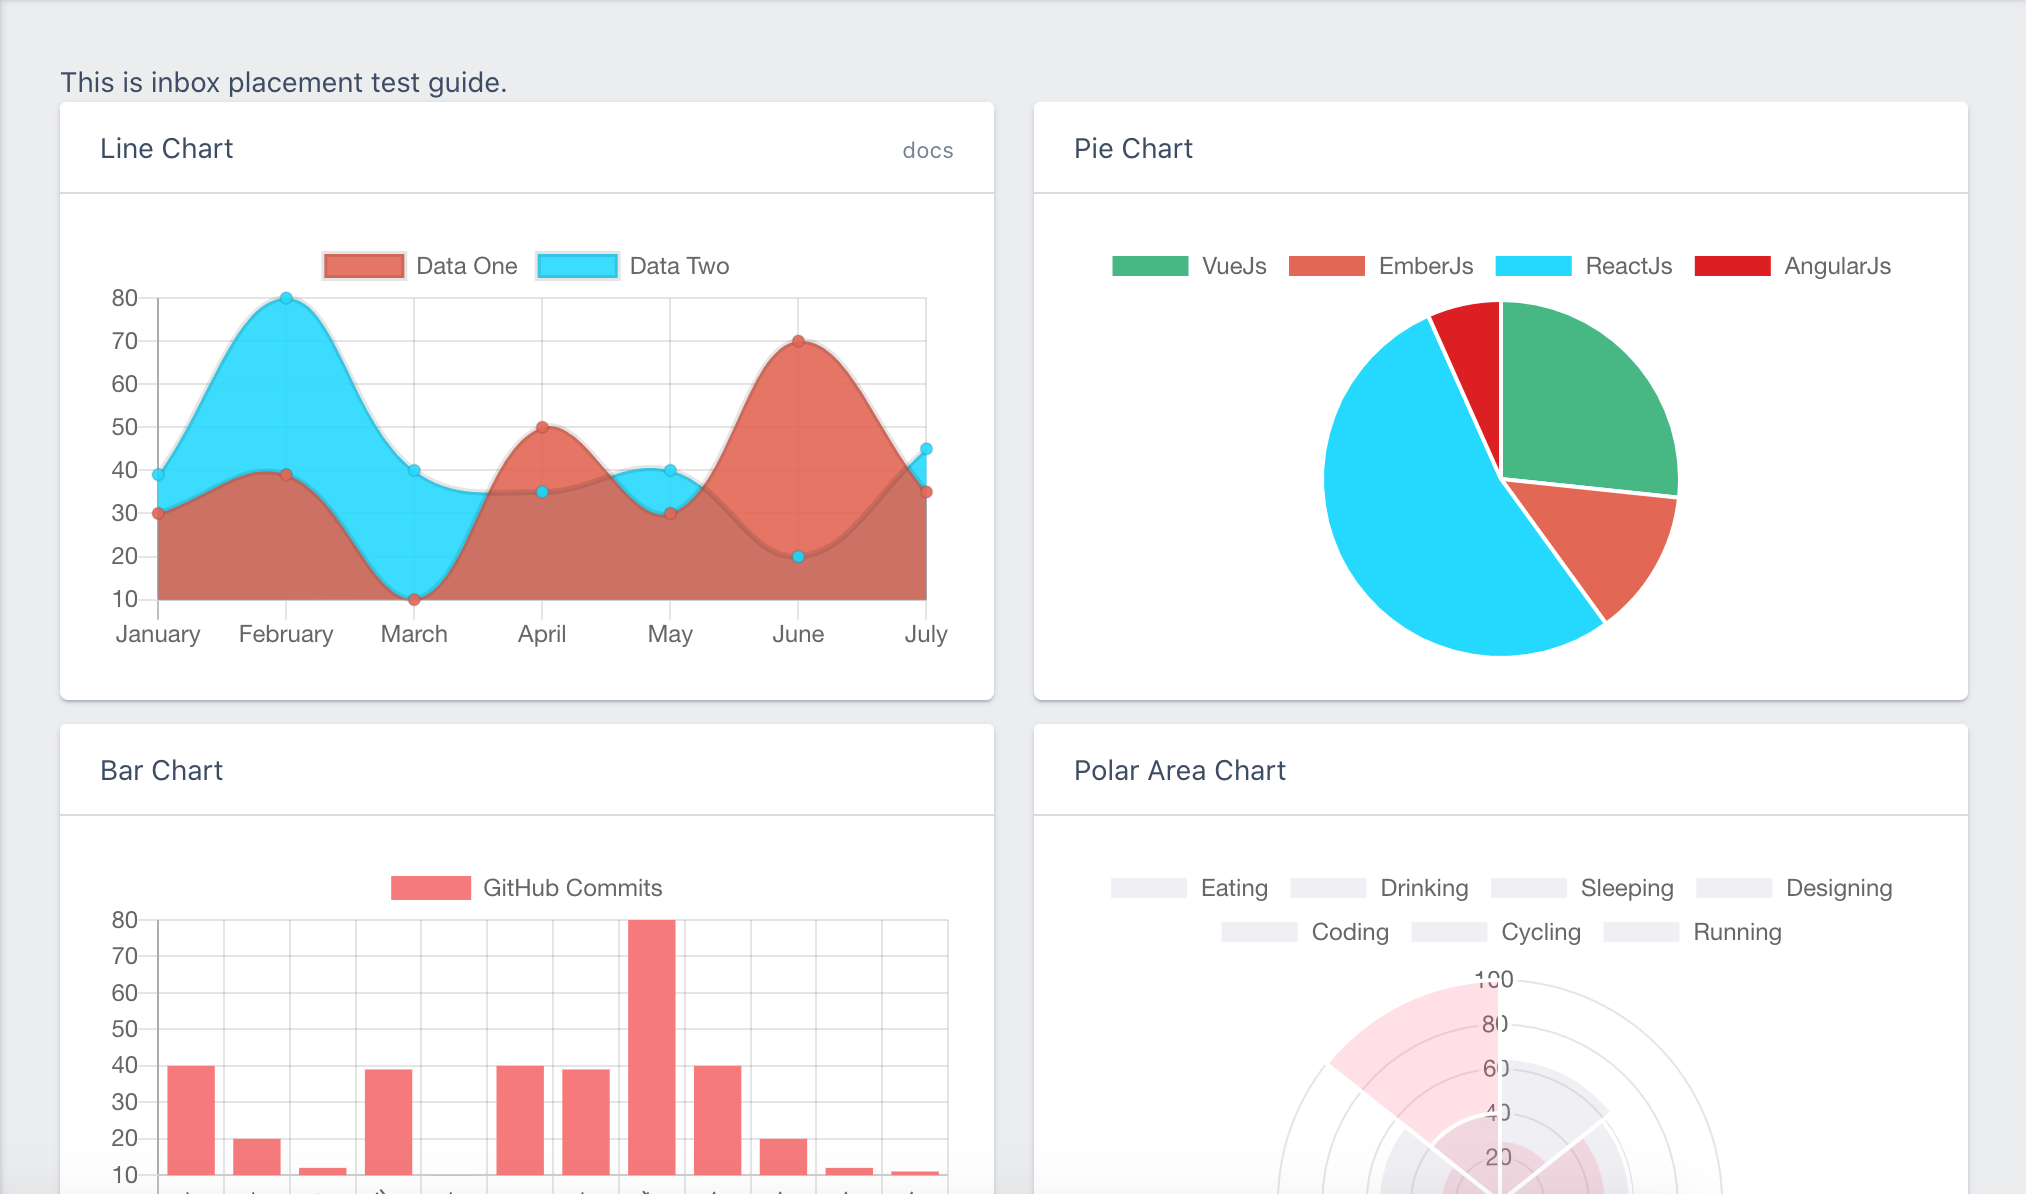2026x1194 pixels.
Task: Click Data Two point at February peak
Action: [286, 298]
